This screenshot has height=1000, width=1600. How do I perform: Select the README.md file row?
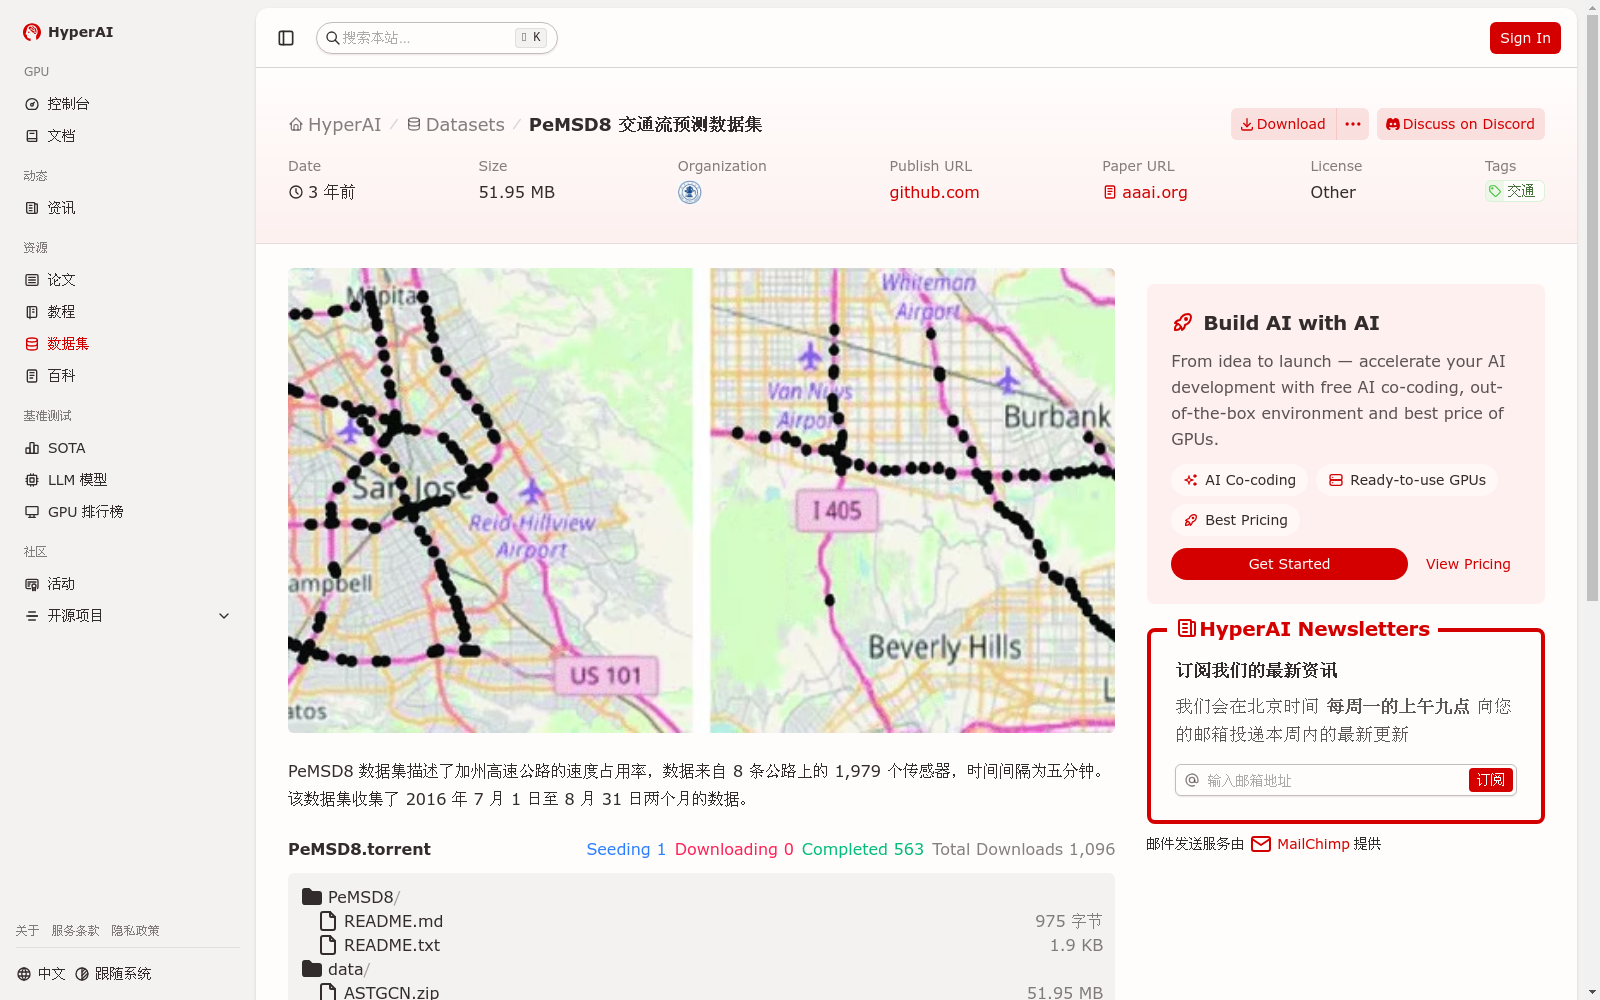(702, 921)
